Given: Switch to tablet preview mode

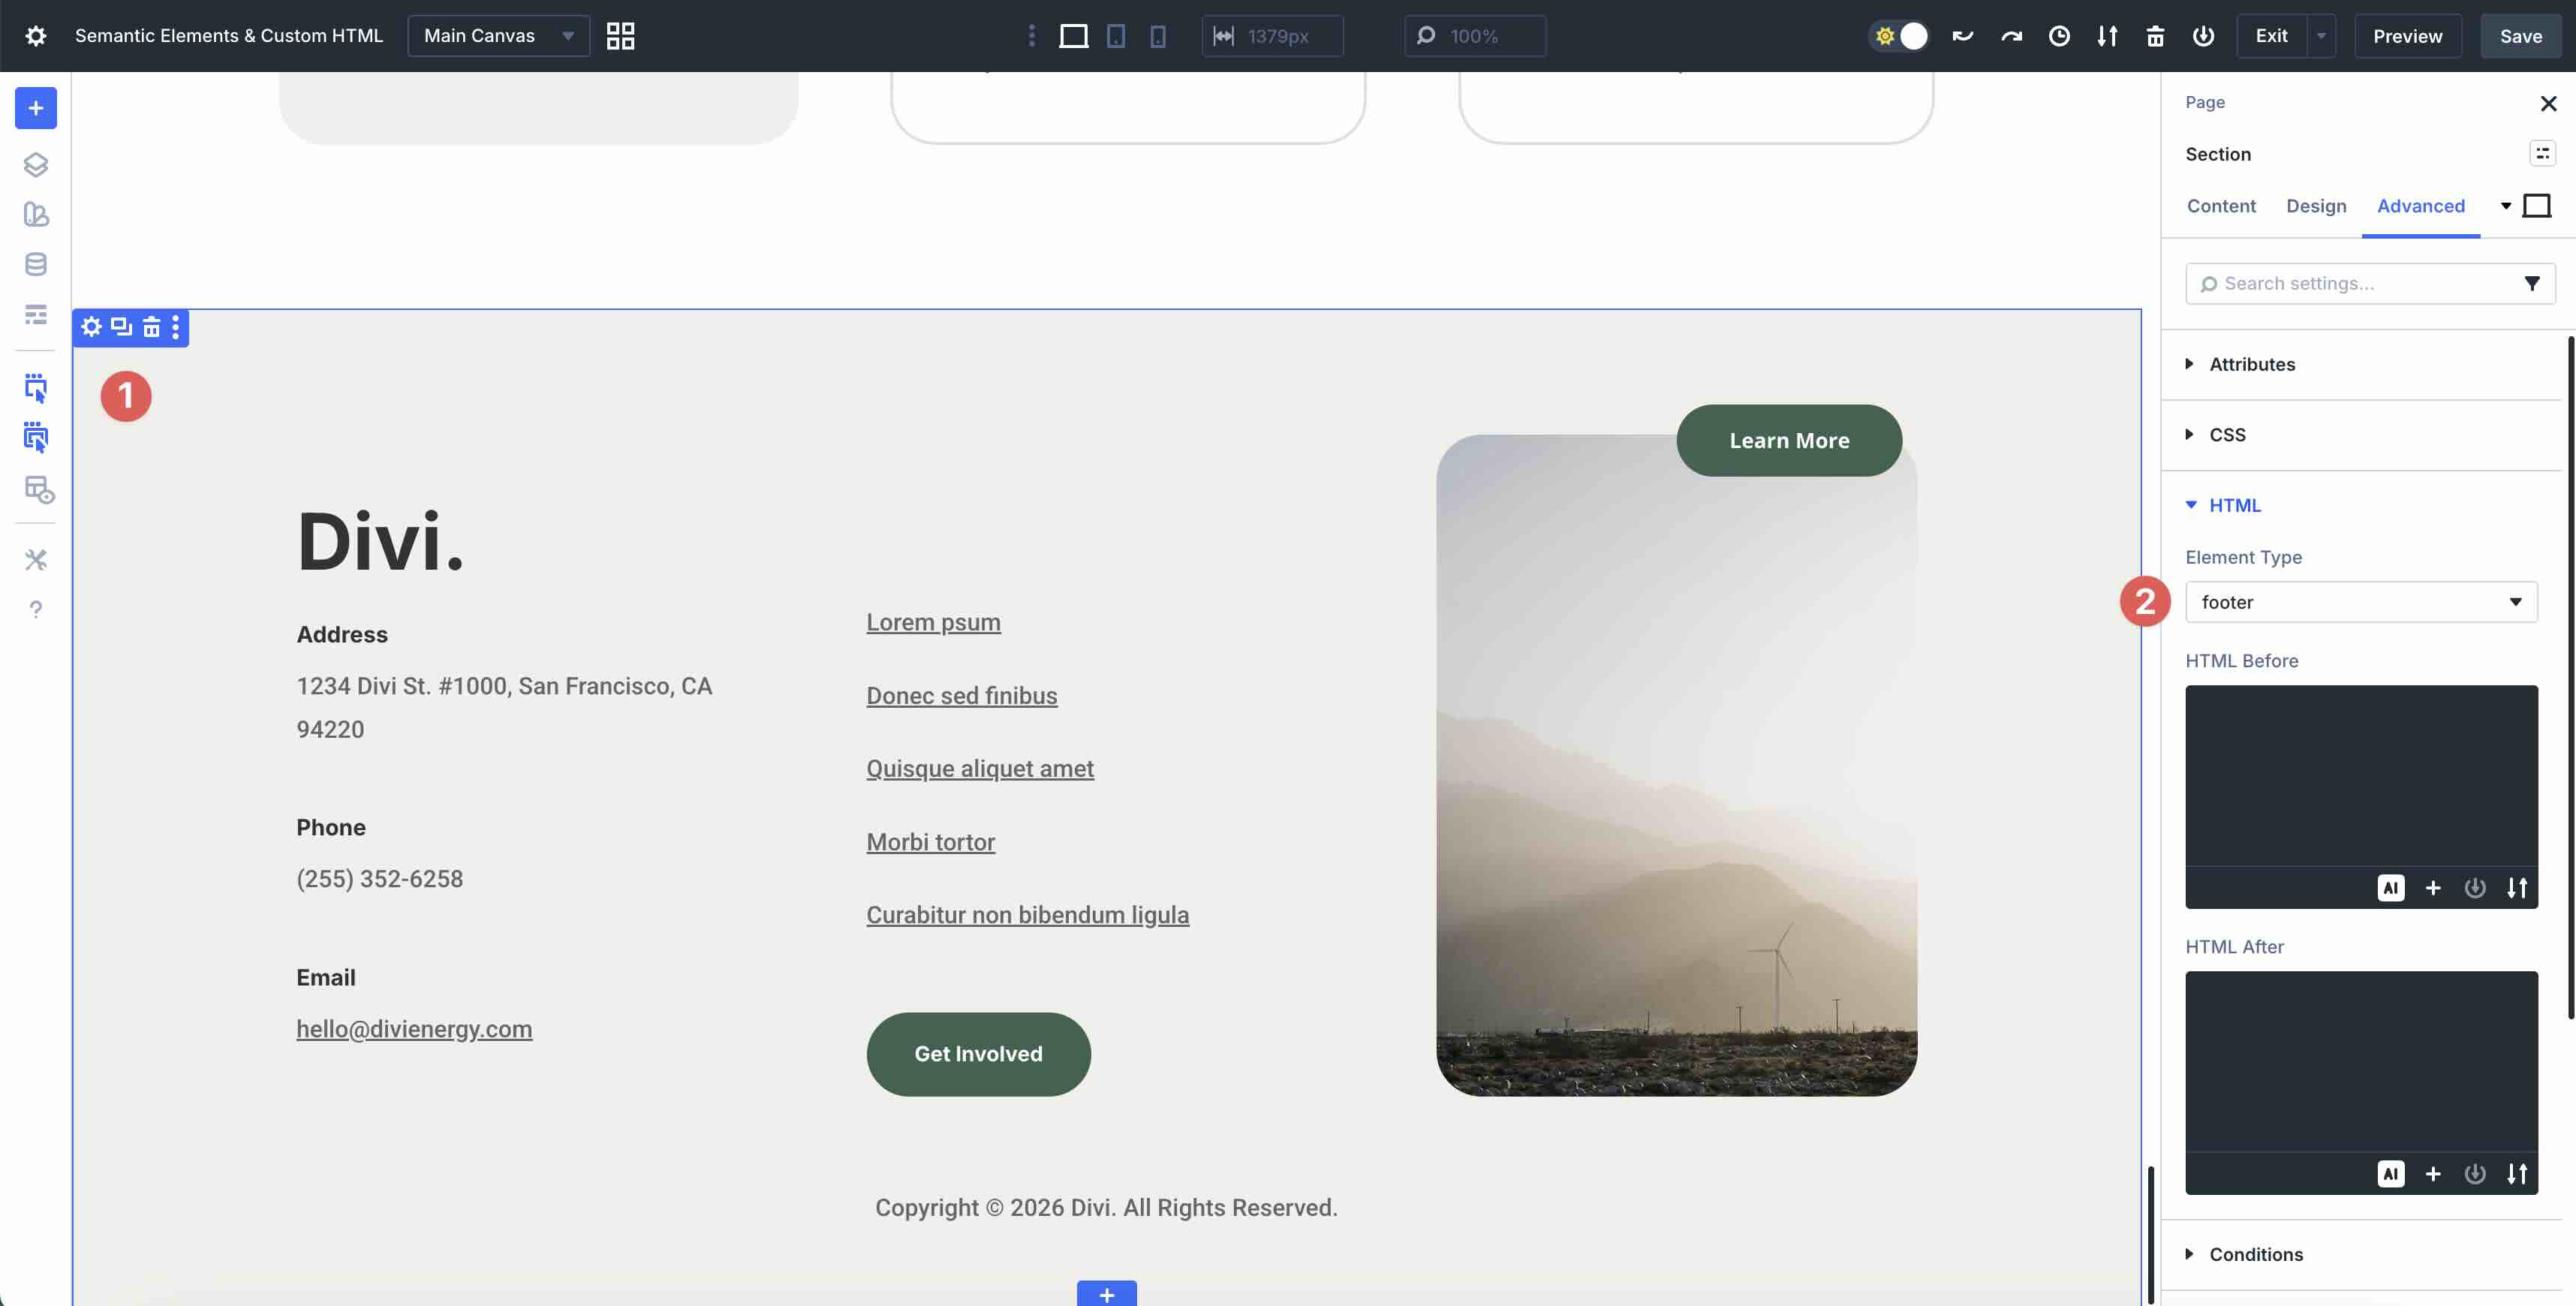Looking at the screenshot, I should click(x=1116, y=35).
